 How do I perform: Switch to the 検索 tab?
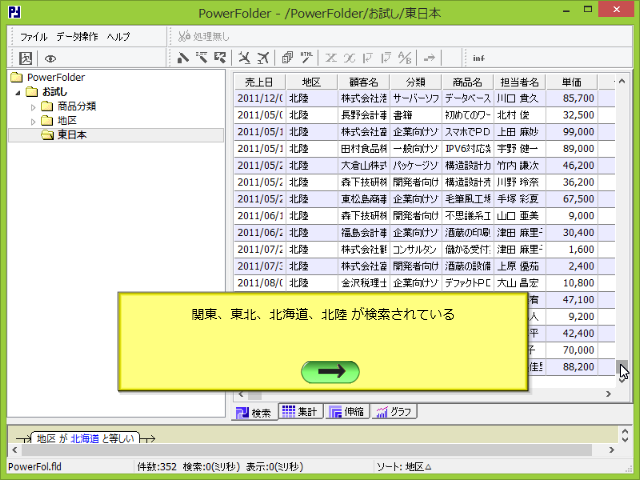253,413
